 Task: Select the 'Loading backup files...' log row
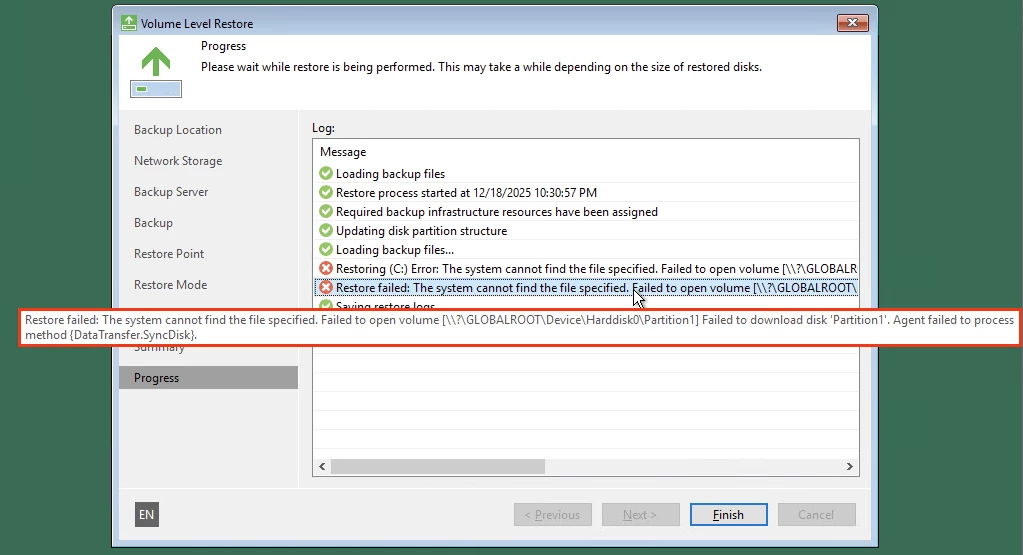pos(586,249)
